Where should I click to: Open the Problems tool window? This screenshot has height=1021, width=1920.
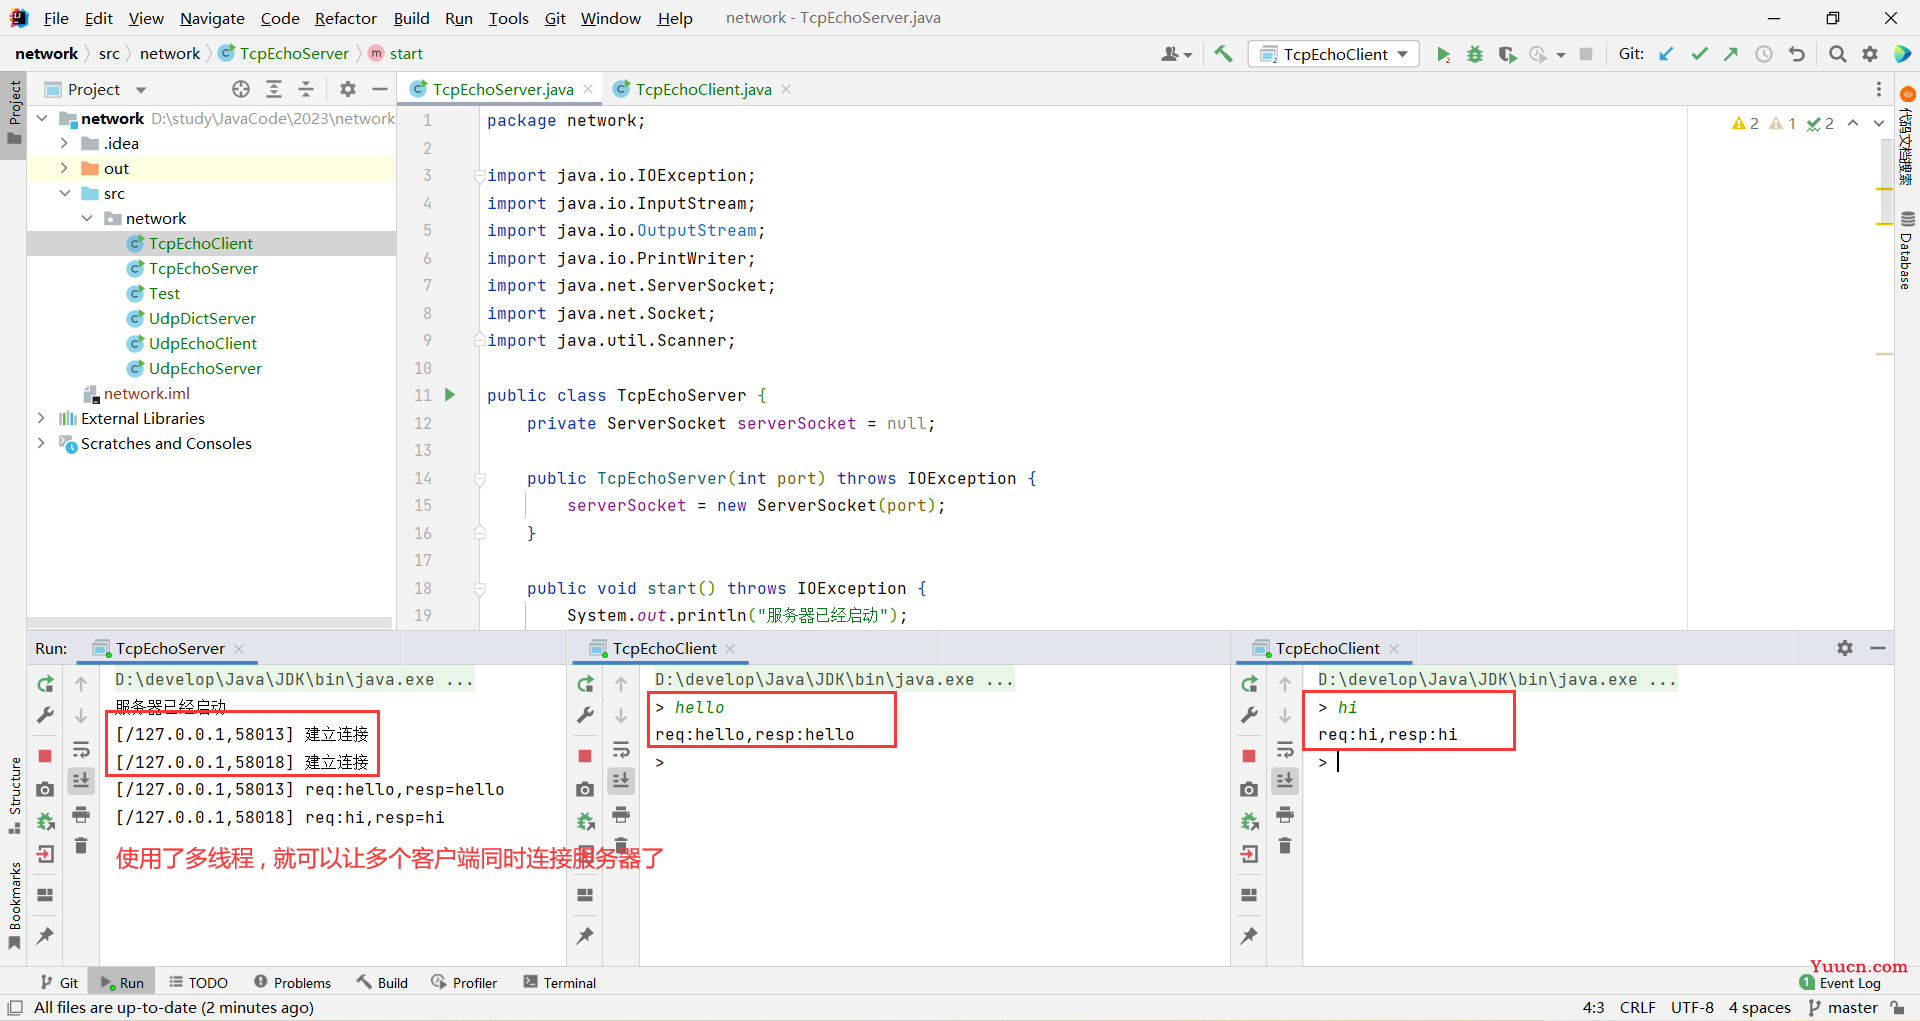(x=292, y=983)
